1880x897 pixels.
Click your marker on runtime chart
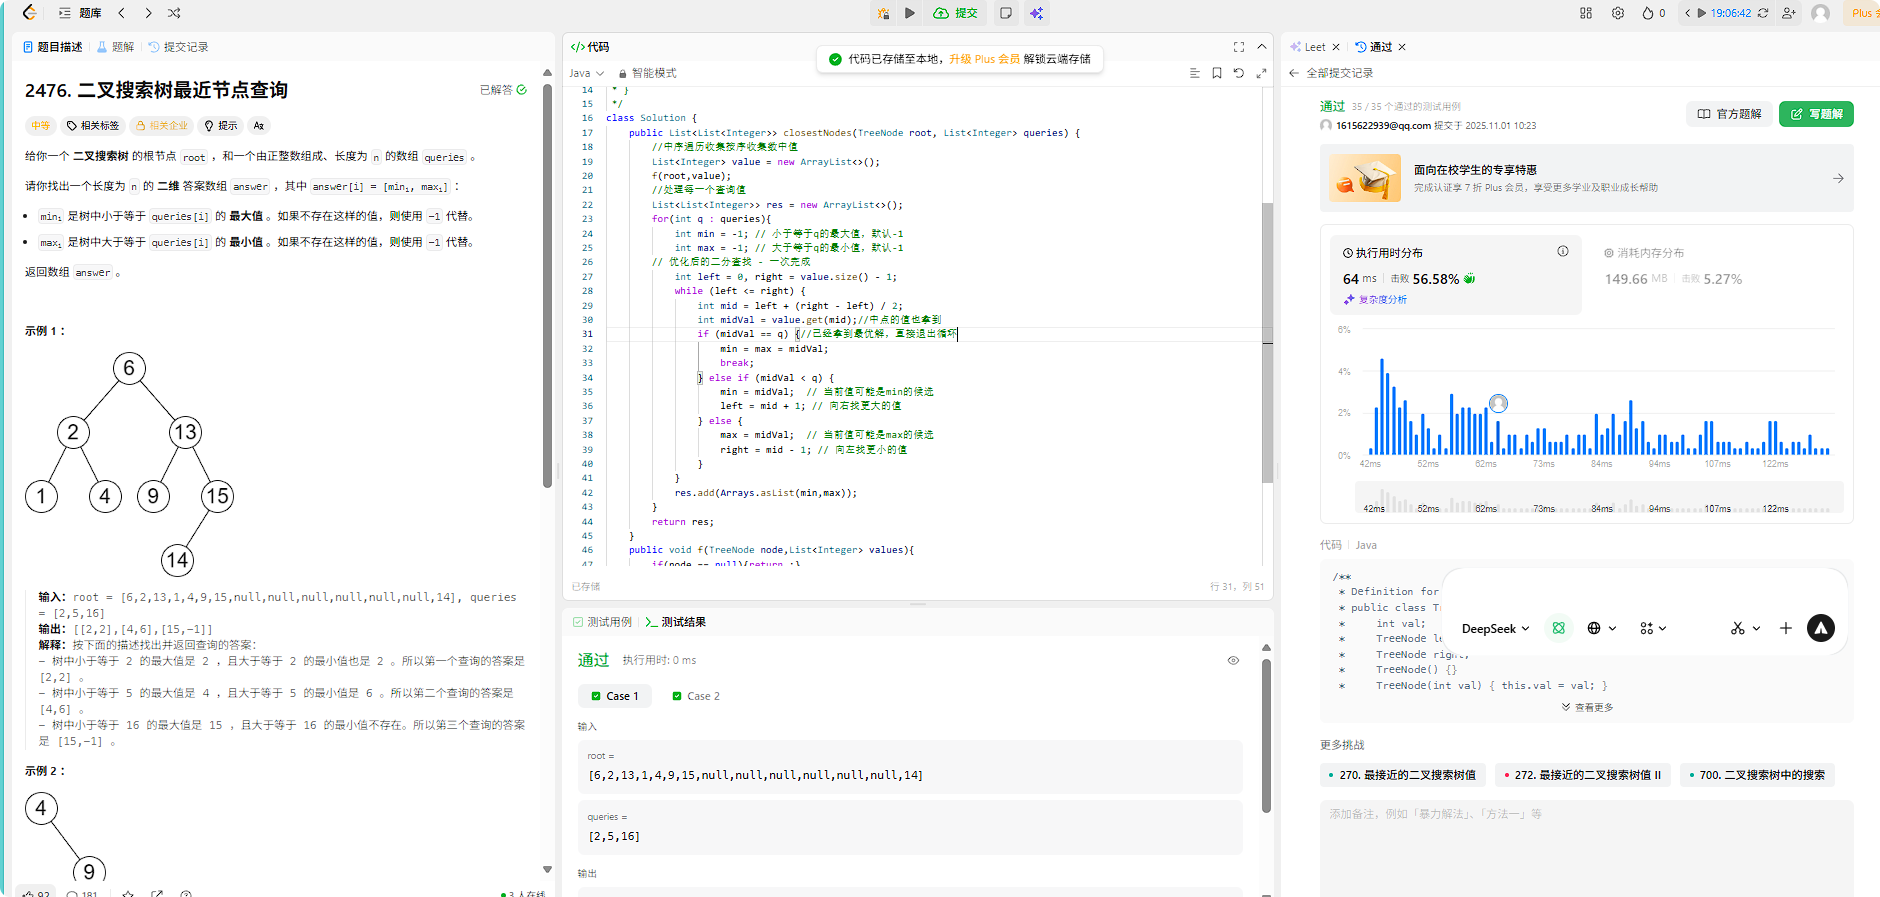coord(1498,403)
